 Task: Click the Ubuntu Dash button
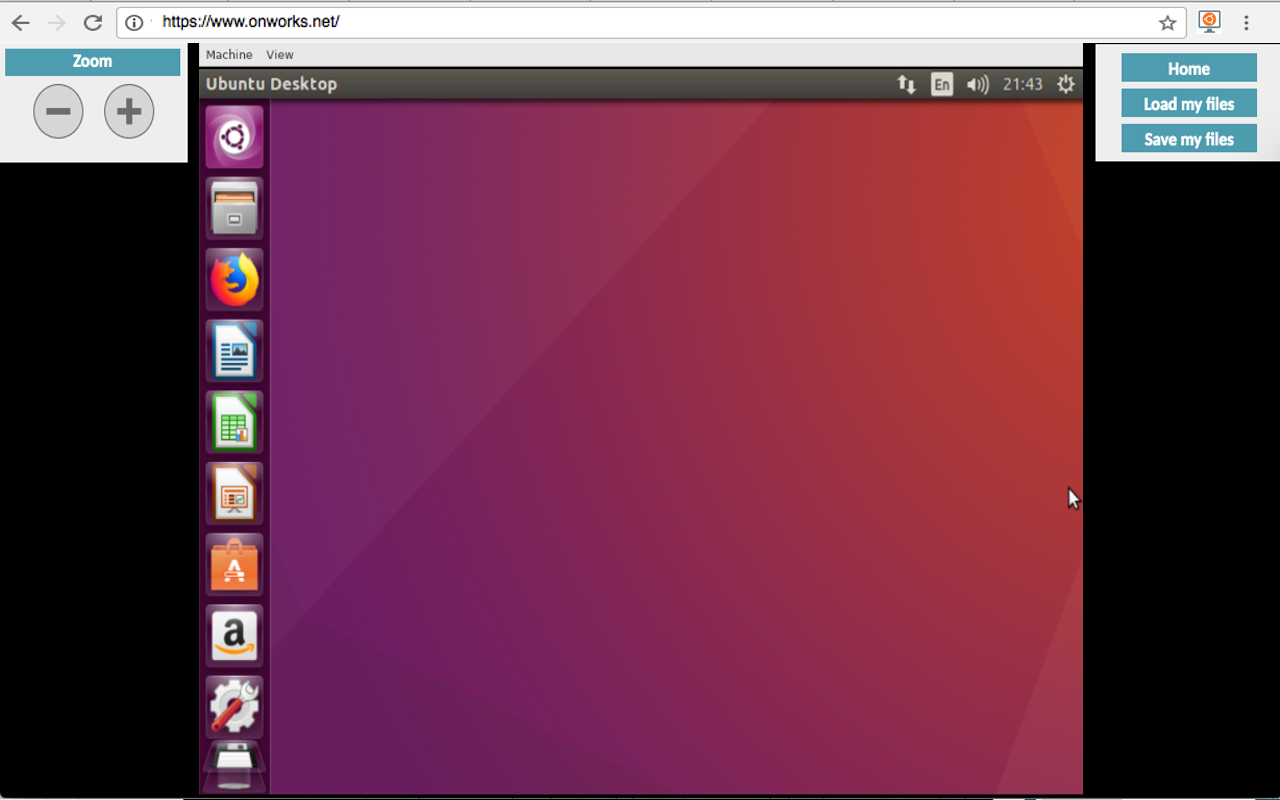[x=233, y=136]
